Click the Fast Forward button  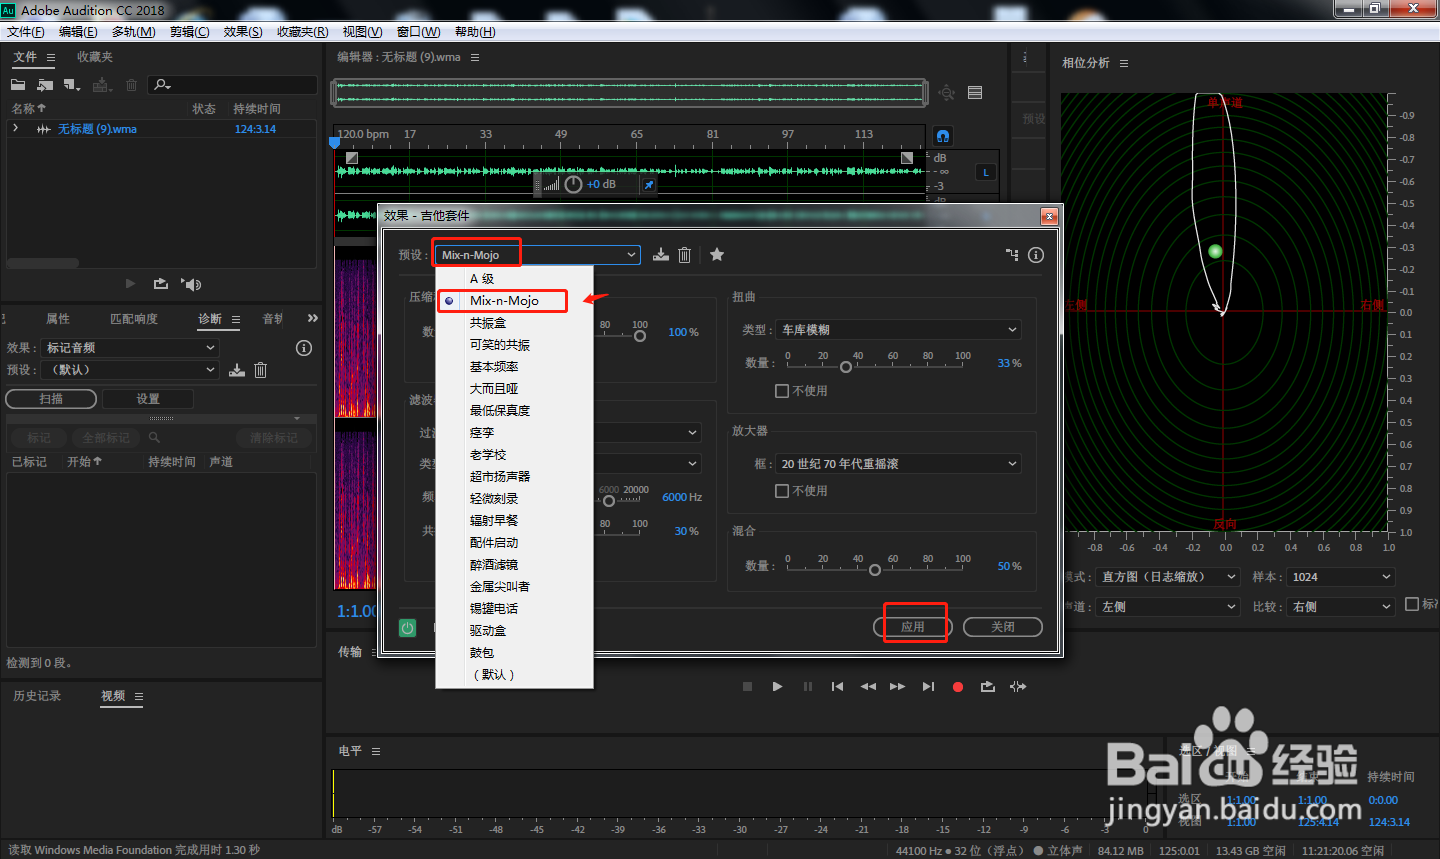897,687
